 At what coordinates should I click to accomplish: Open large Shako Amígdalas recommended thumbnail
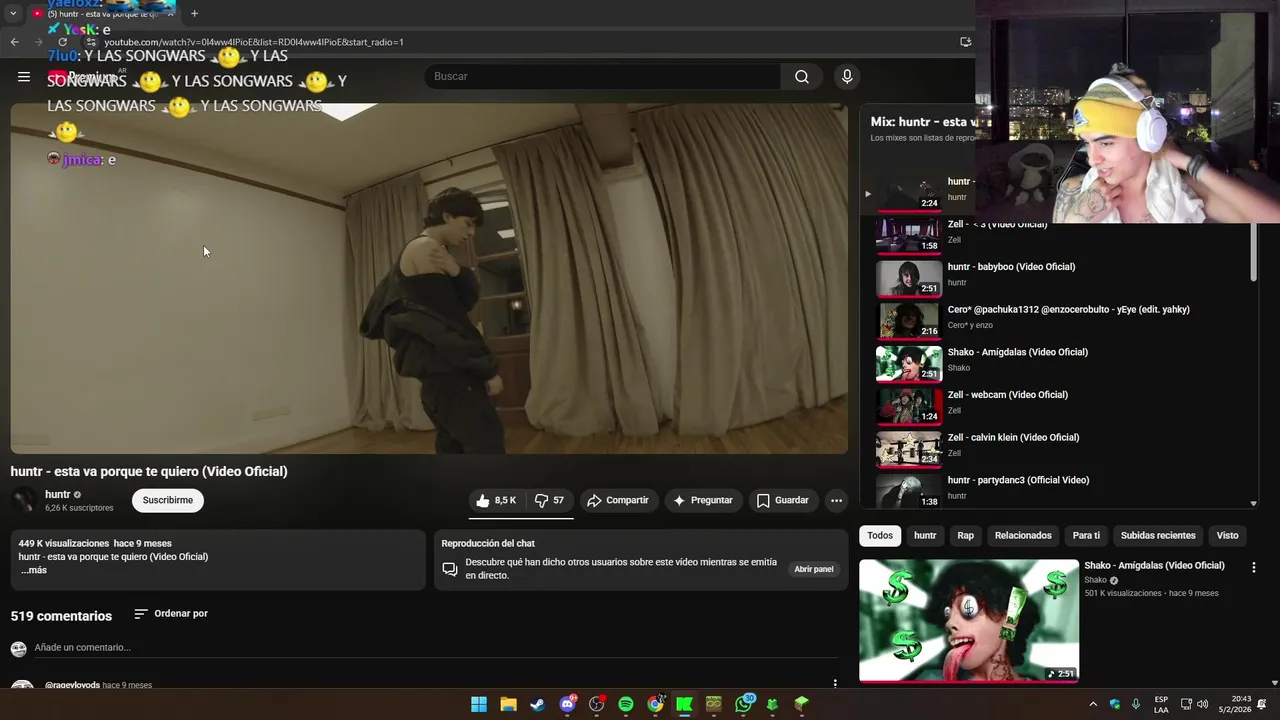pos(969,620)
